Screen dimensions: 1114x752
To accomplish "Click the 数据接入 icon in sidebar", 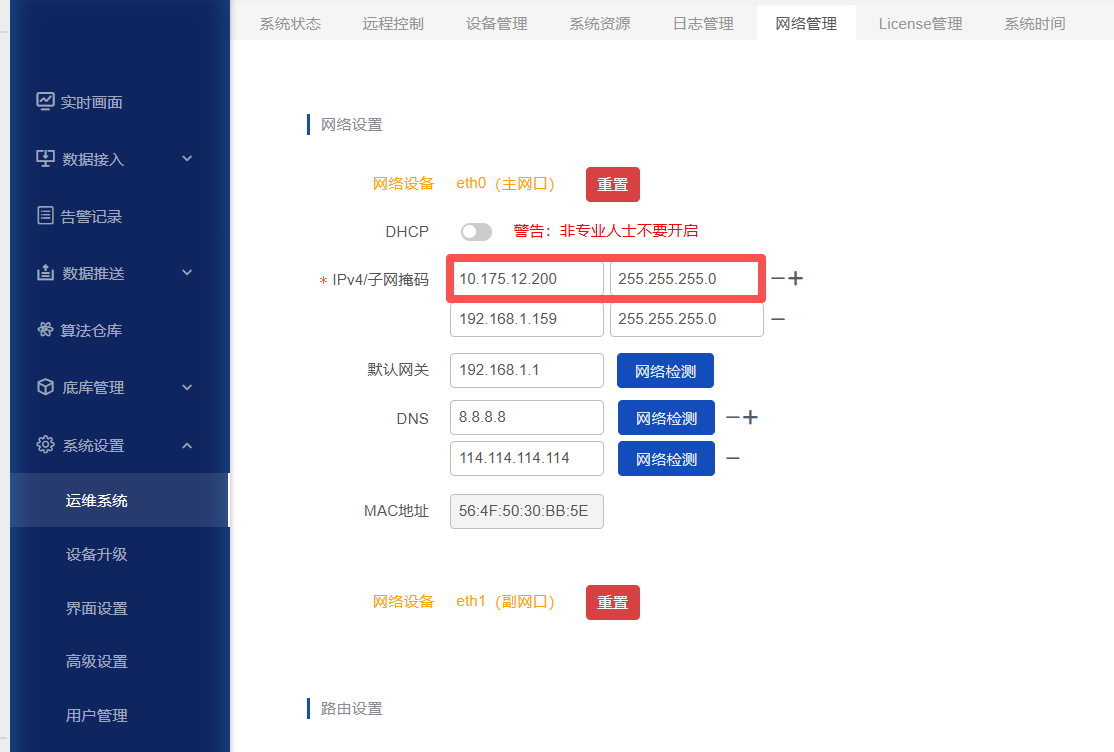I will click(x=45, y=159).
